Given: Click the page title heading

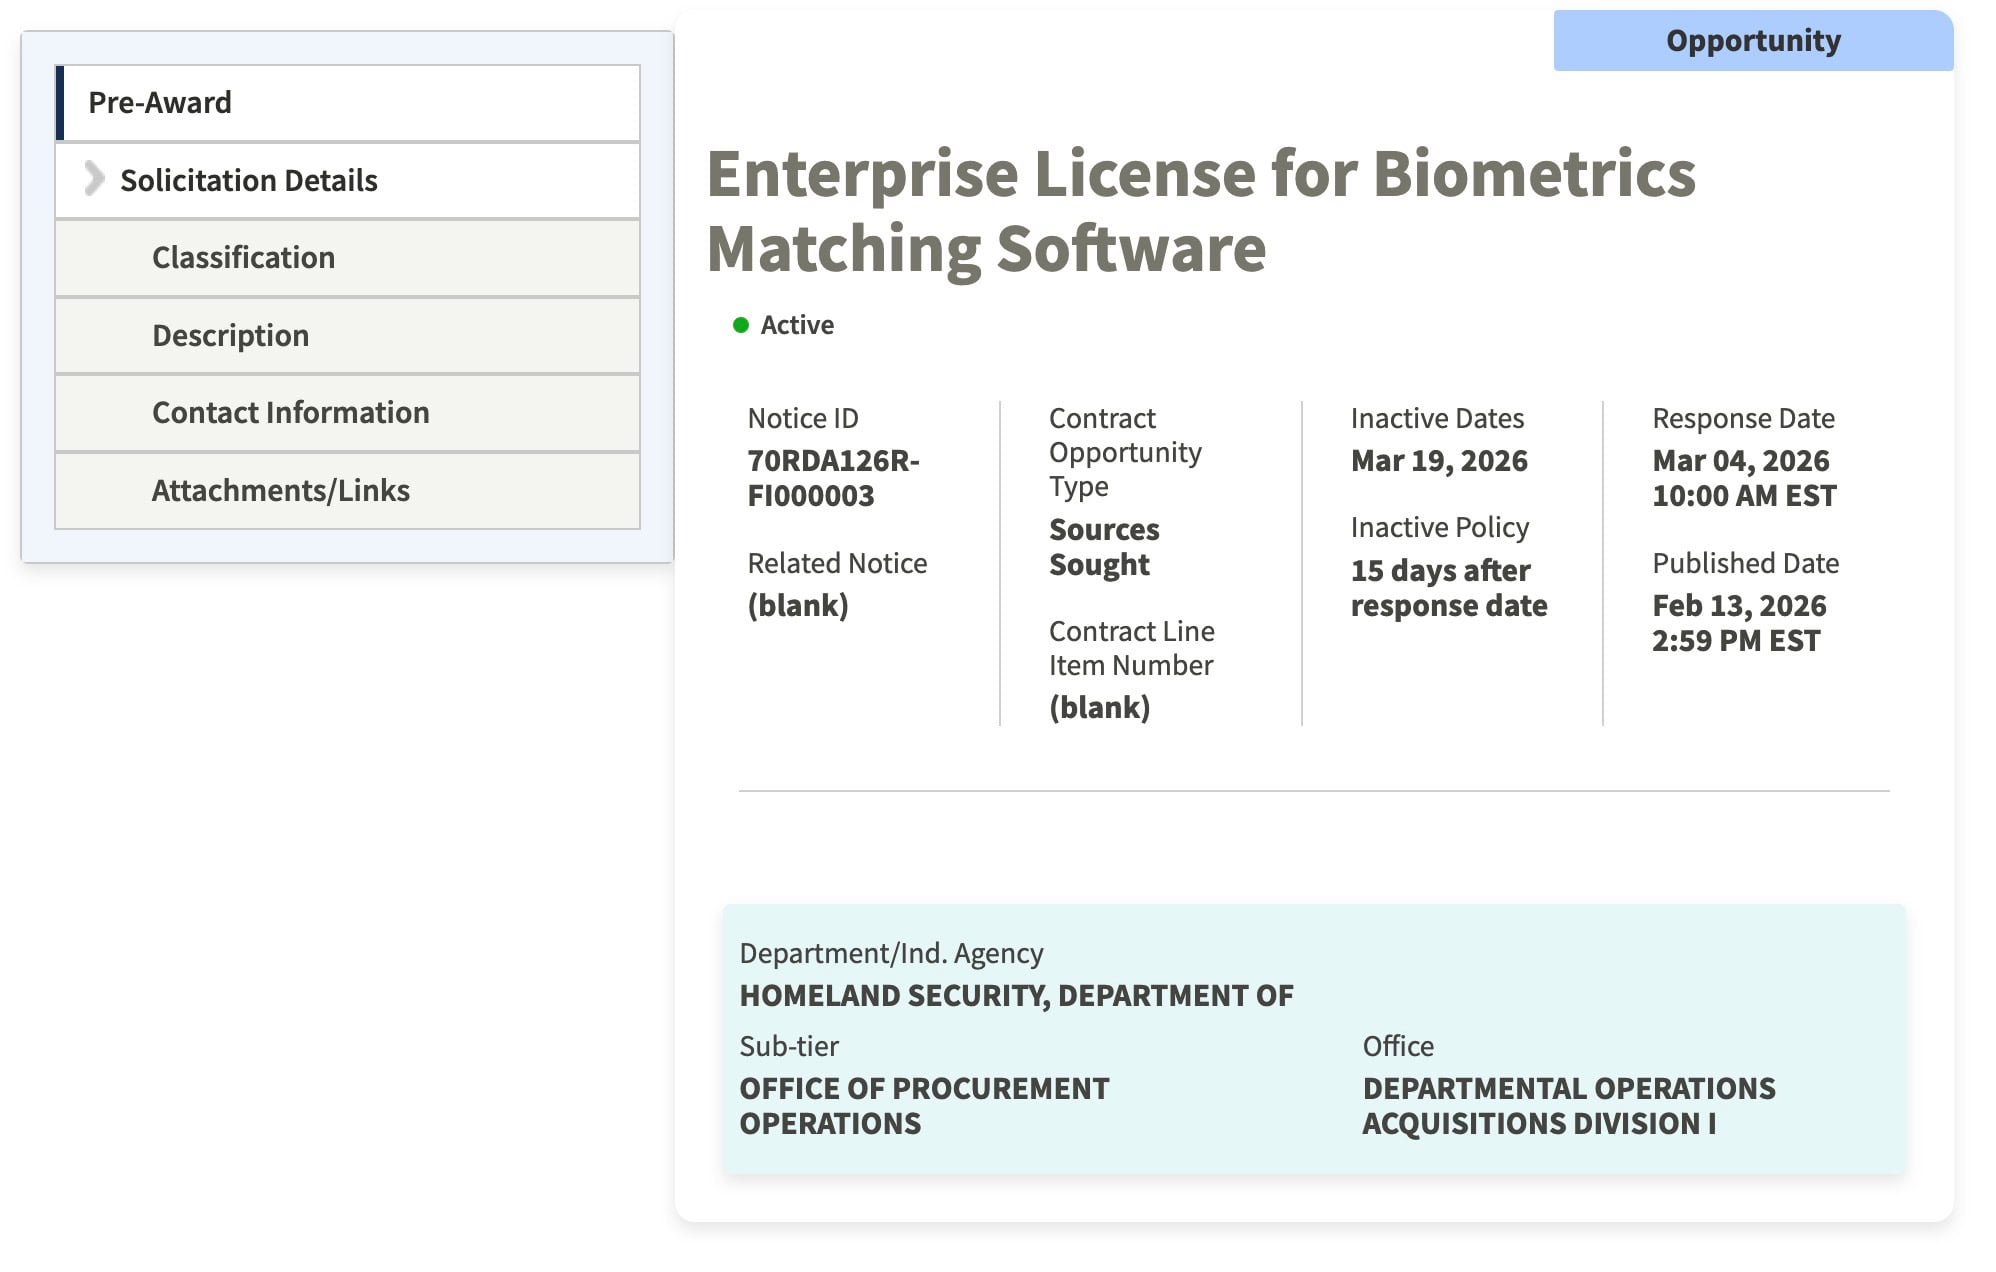Looking at the screenshot, I should point(1200,210).
